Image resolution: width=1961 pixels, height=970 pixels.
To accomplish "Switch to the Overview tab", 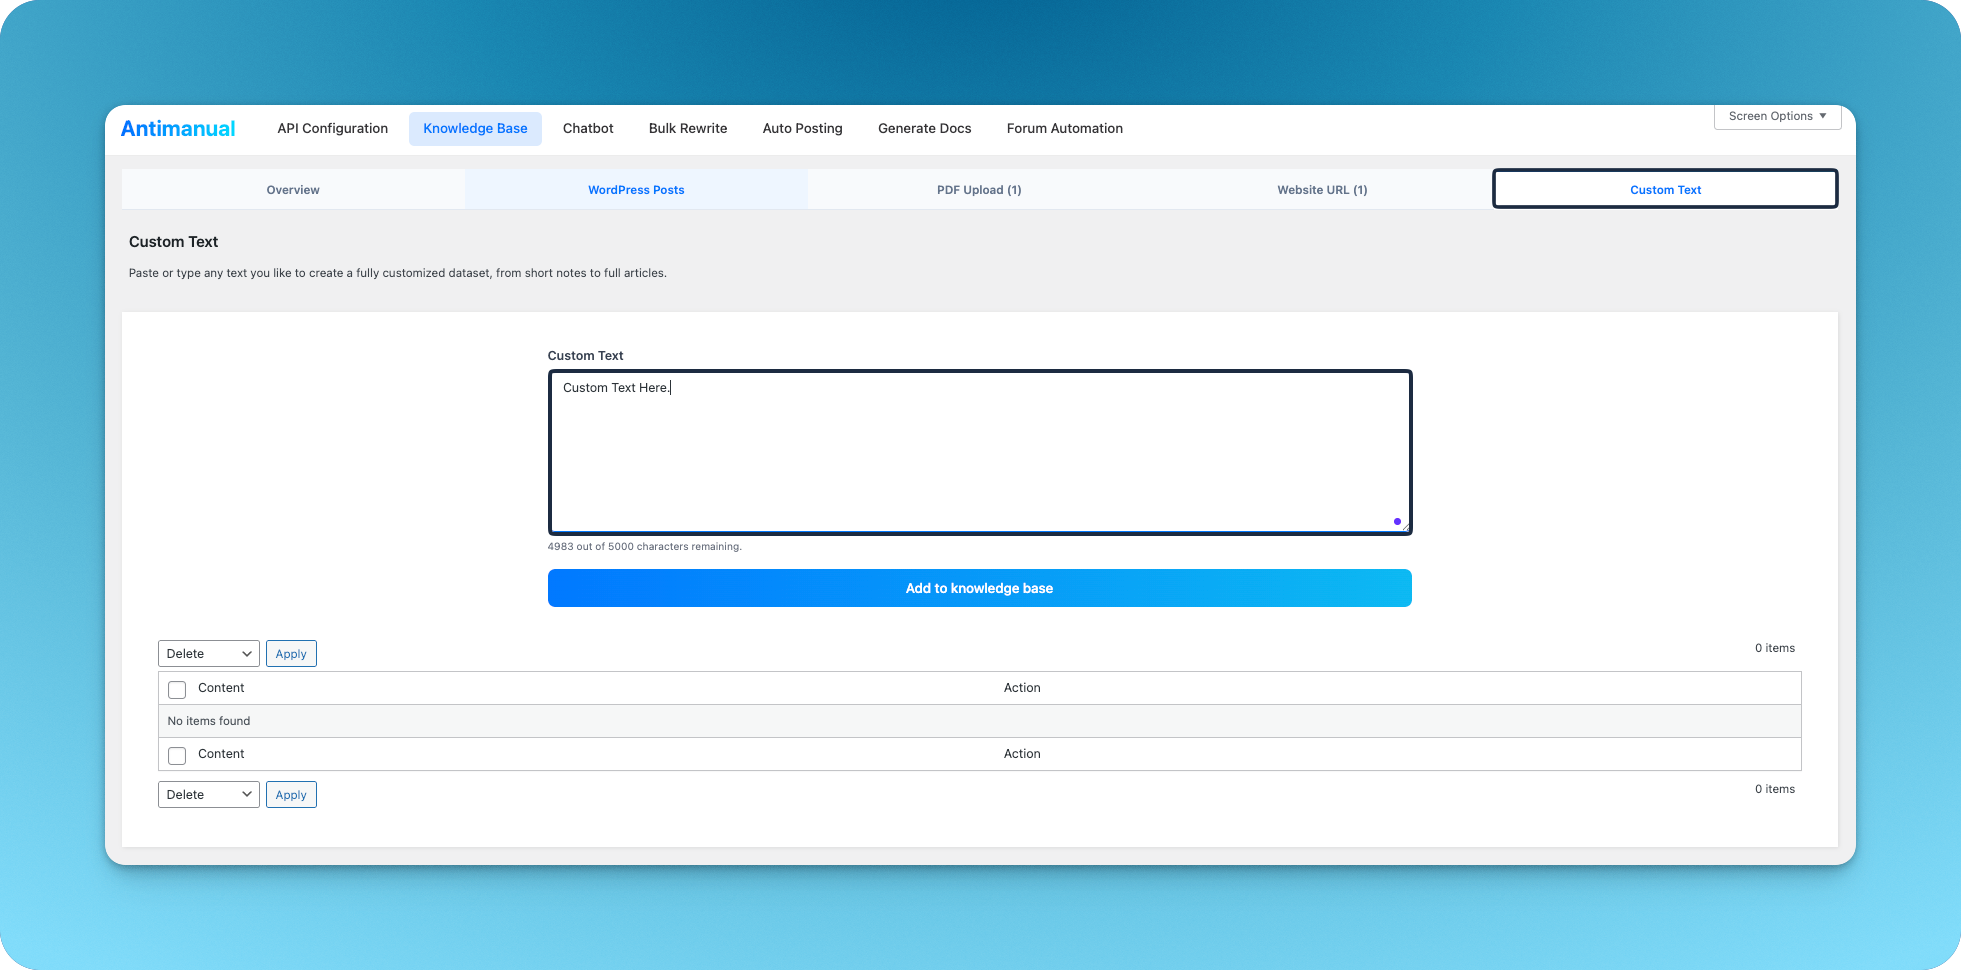I will (293, 190).
